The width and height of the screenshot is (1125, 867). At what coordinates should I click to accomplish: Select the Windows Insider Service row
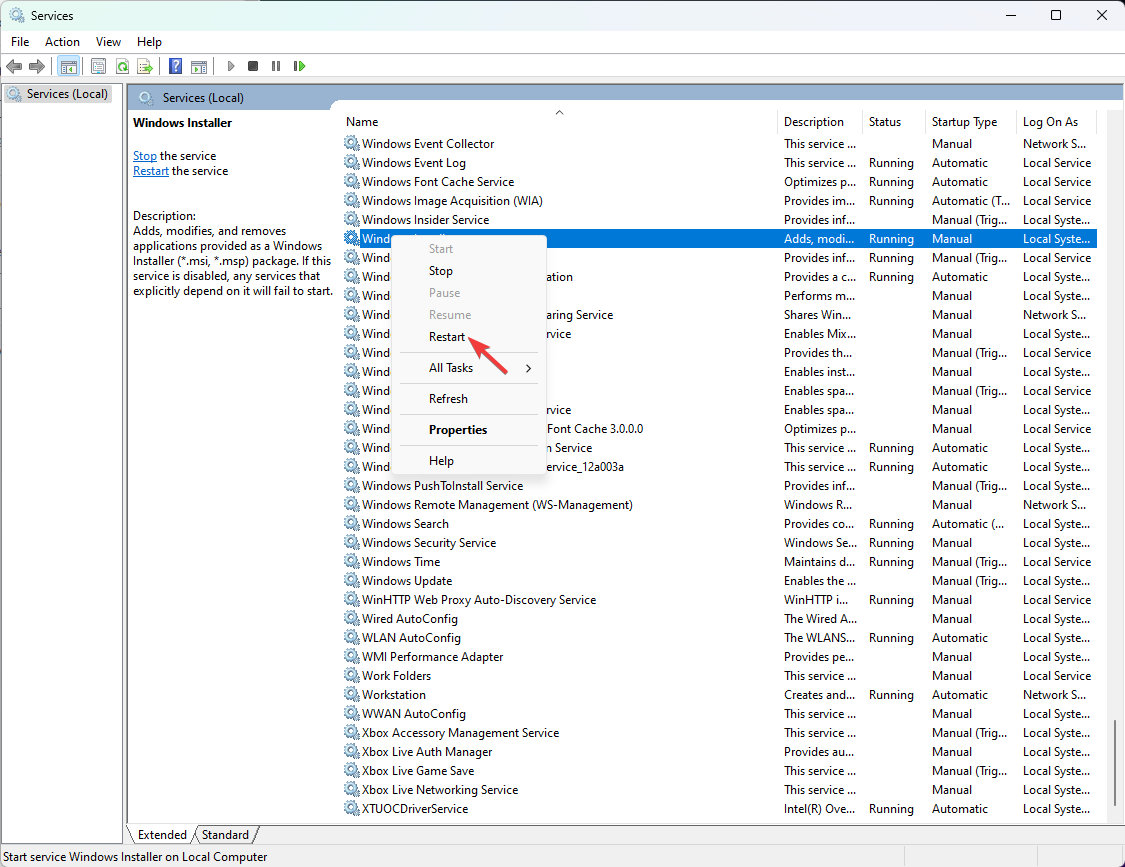(x=720, y=220)
